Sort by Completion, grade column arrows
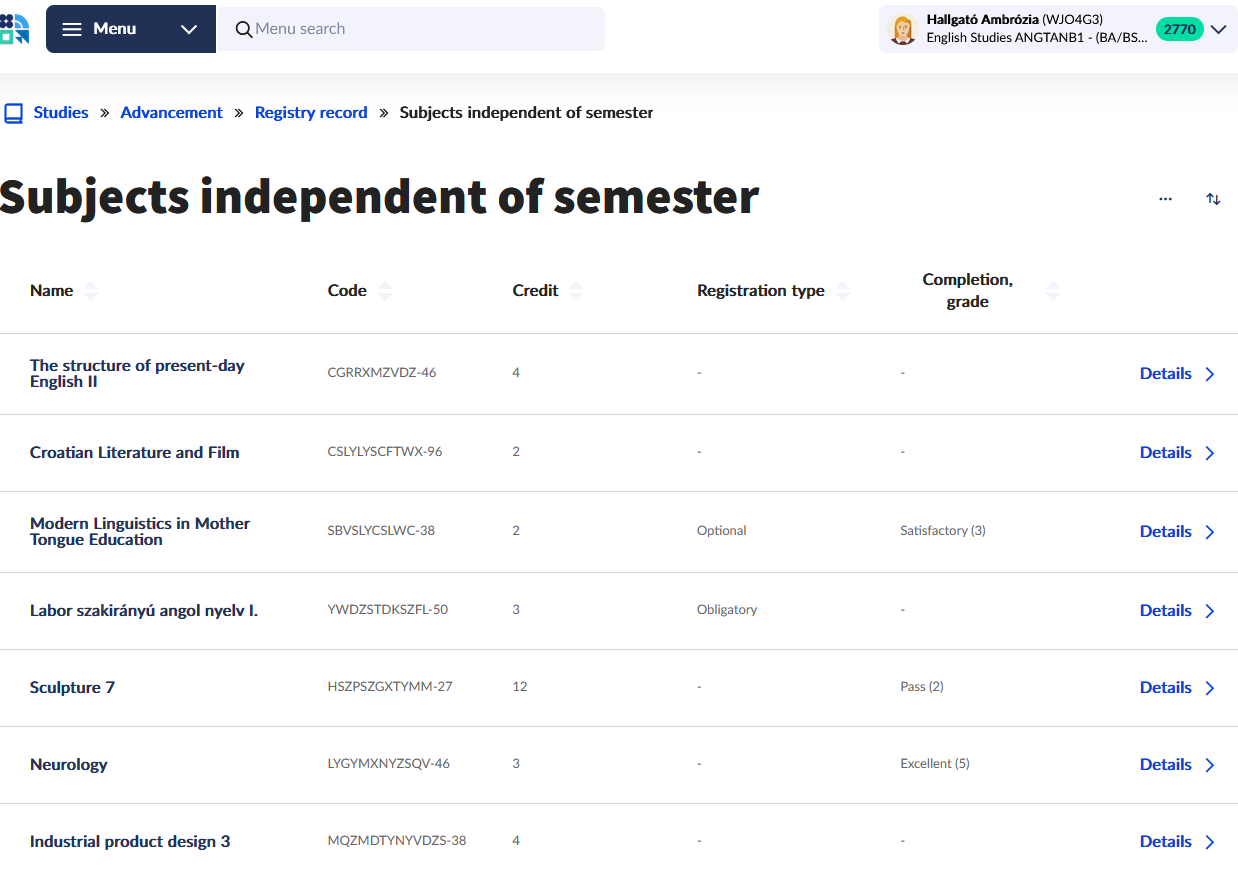This screenshot has width=1238, height=874. pos(1052,291)
